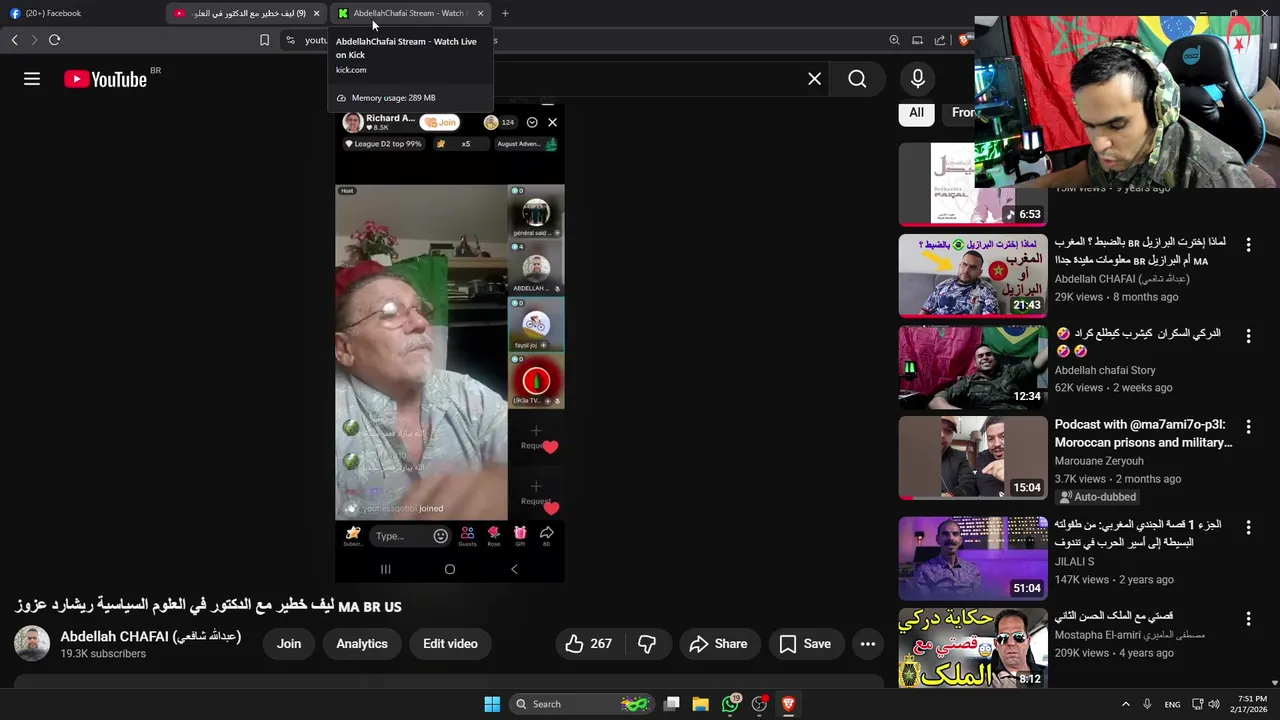Switch to the Facebook tab
The image size is (1280, 720).
(82, 13)
